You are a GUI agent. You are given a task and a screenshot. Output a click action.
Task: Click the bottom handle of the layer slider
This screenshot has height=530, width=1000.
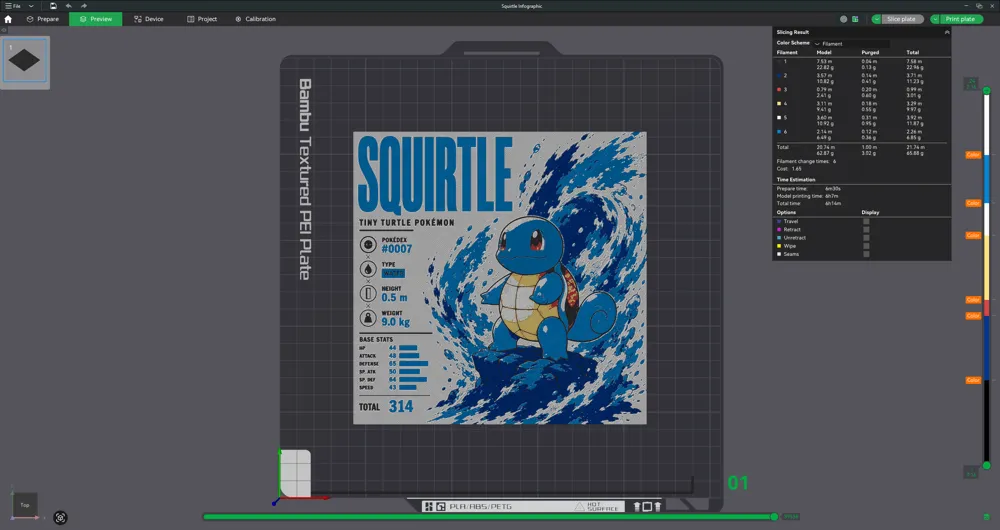click(987, 466)
